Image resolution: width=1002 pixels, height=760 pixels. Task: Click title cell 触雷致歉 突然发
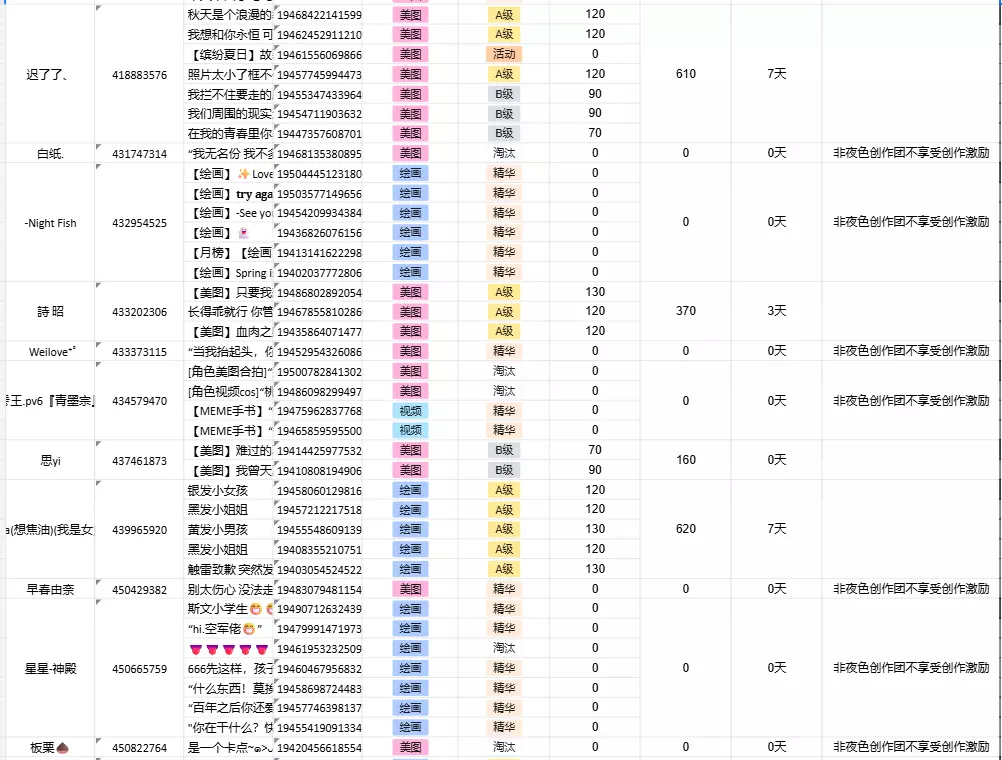coord(229,570)
